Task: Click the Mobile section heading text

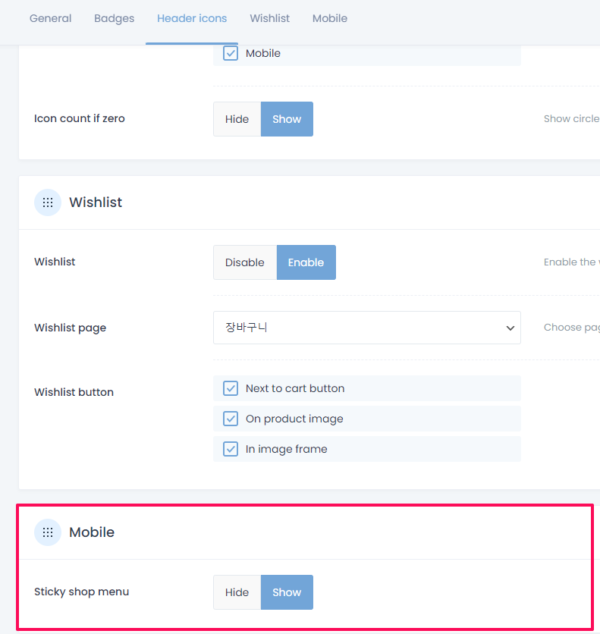Action: [x=92, y=532]
